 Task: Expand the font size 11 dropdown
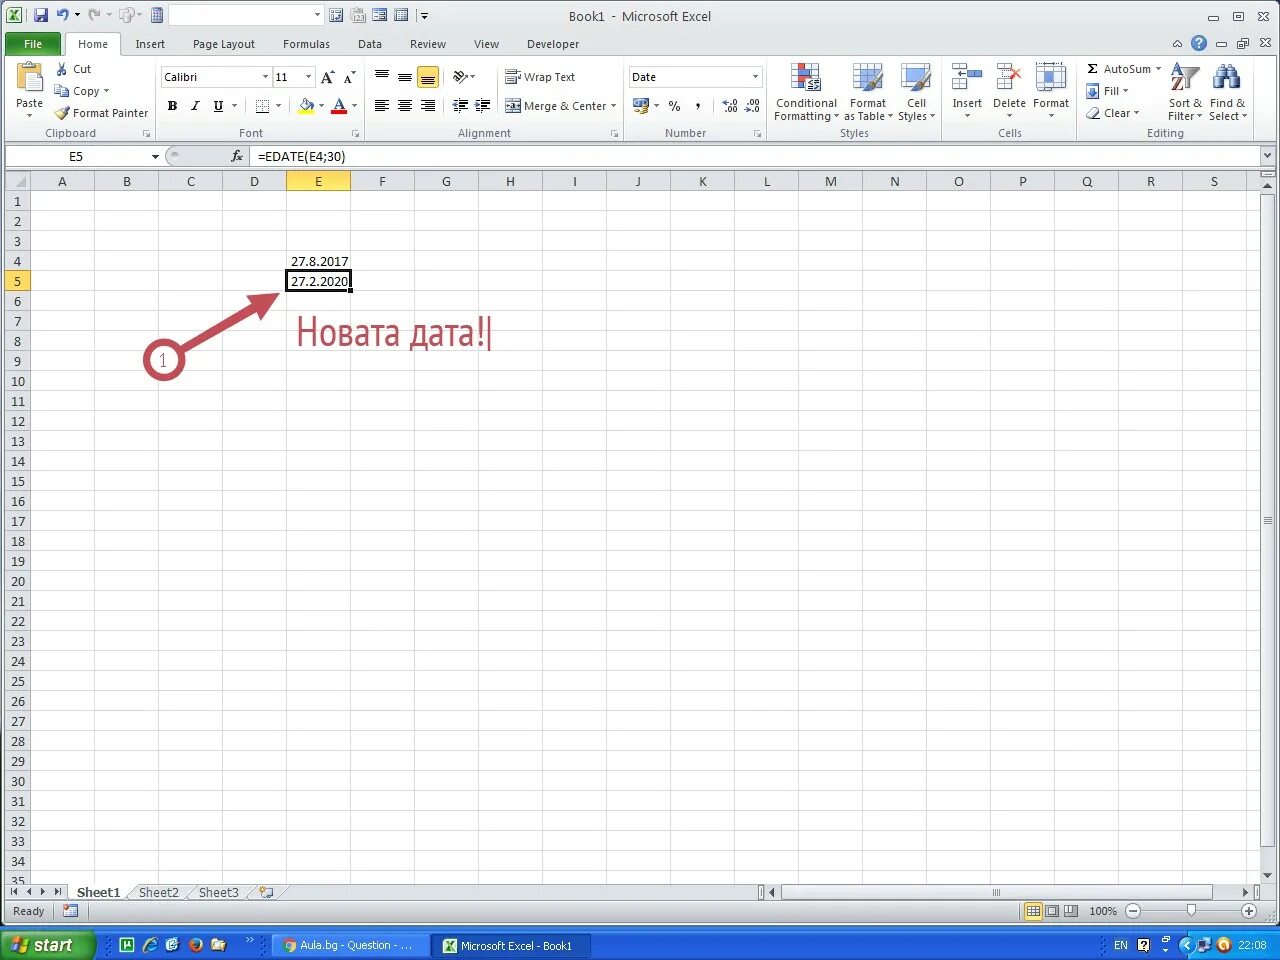308,77
